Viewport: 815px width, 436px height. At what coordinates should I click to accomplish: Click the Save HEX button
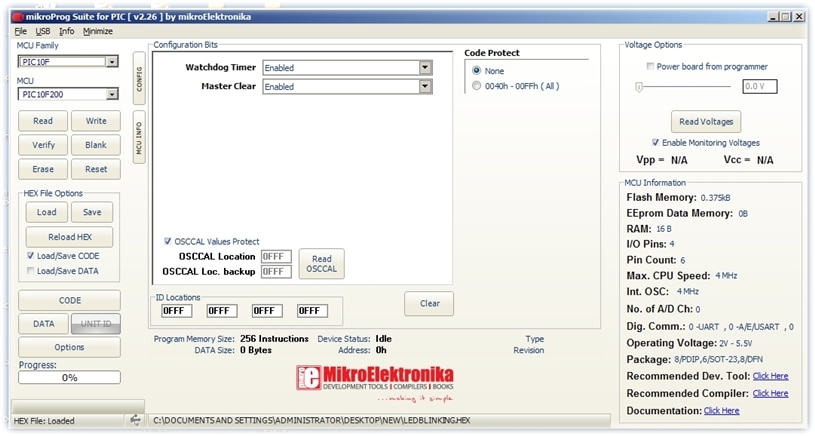tap(92, 212)
